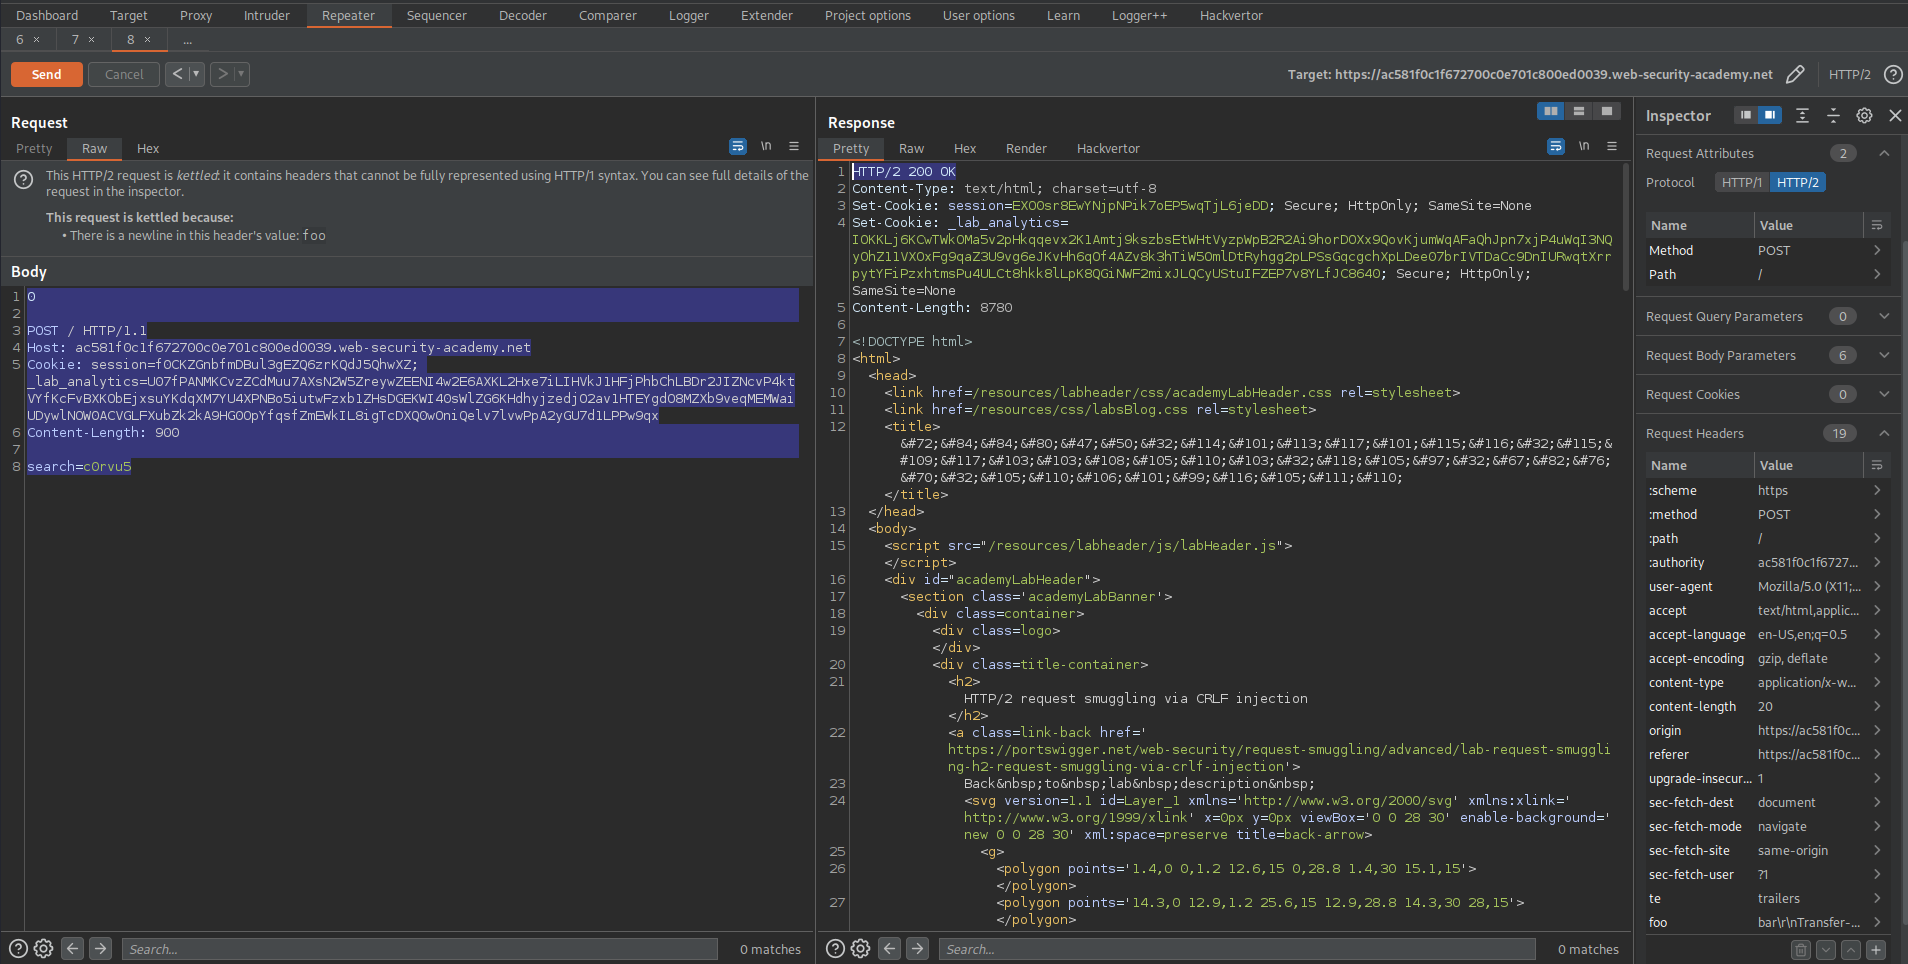Close the Inspector panel
Image resolution: width=1908 pixels, height=964 pixels.
1895,115
